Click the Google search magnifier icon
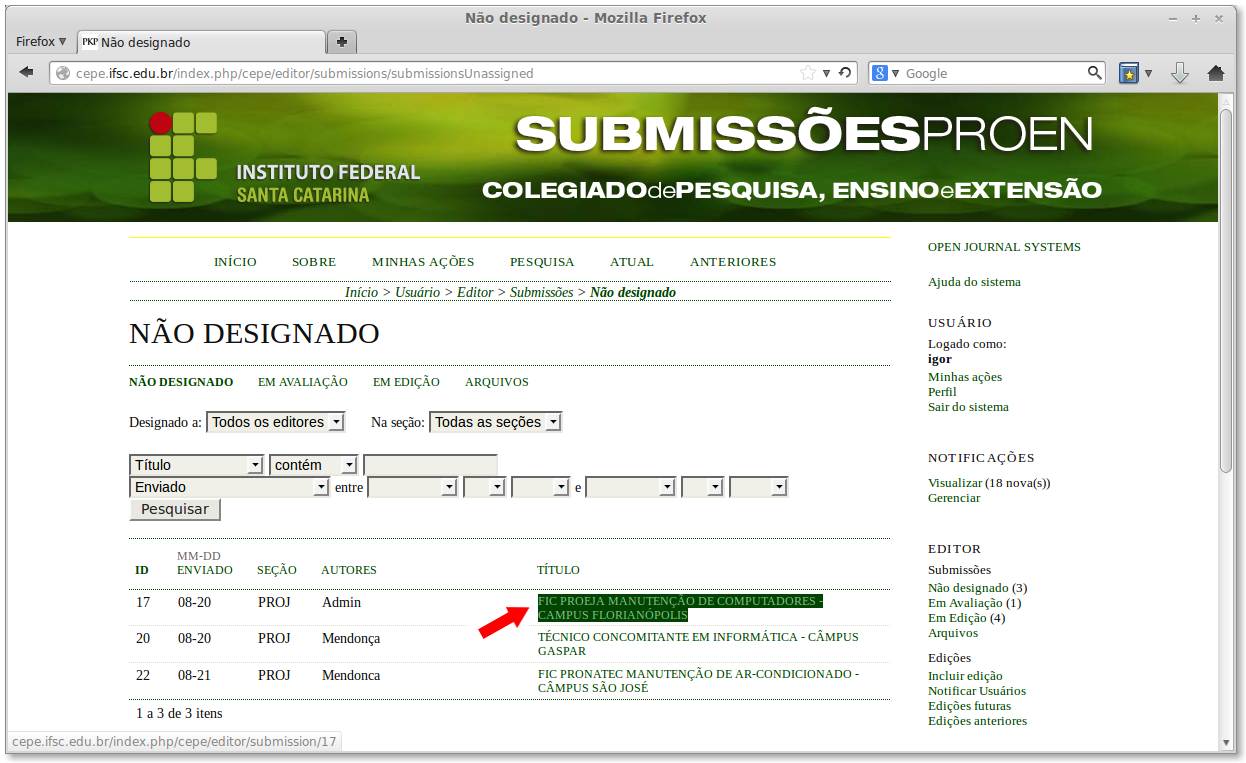The image size is (1246, 763). click(1094, 72)
